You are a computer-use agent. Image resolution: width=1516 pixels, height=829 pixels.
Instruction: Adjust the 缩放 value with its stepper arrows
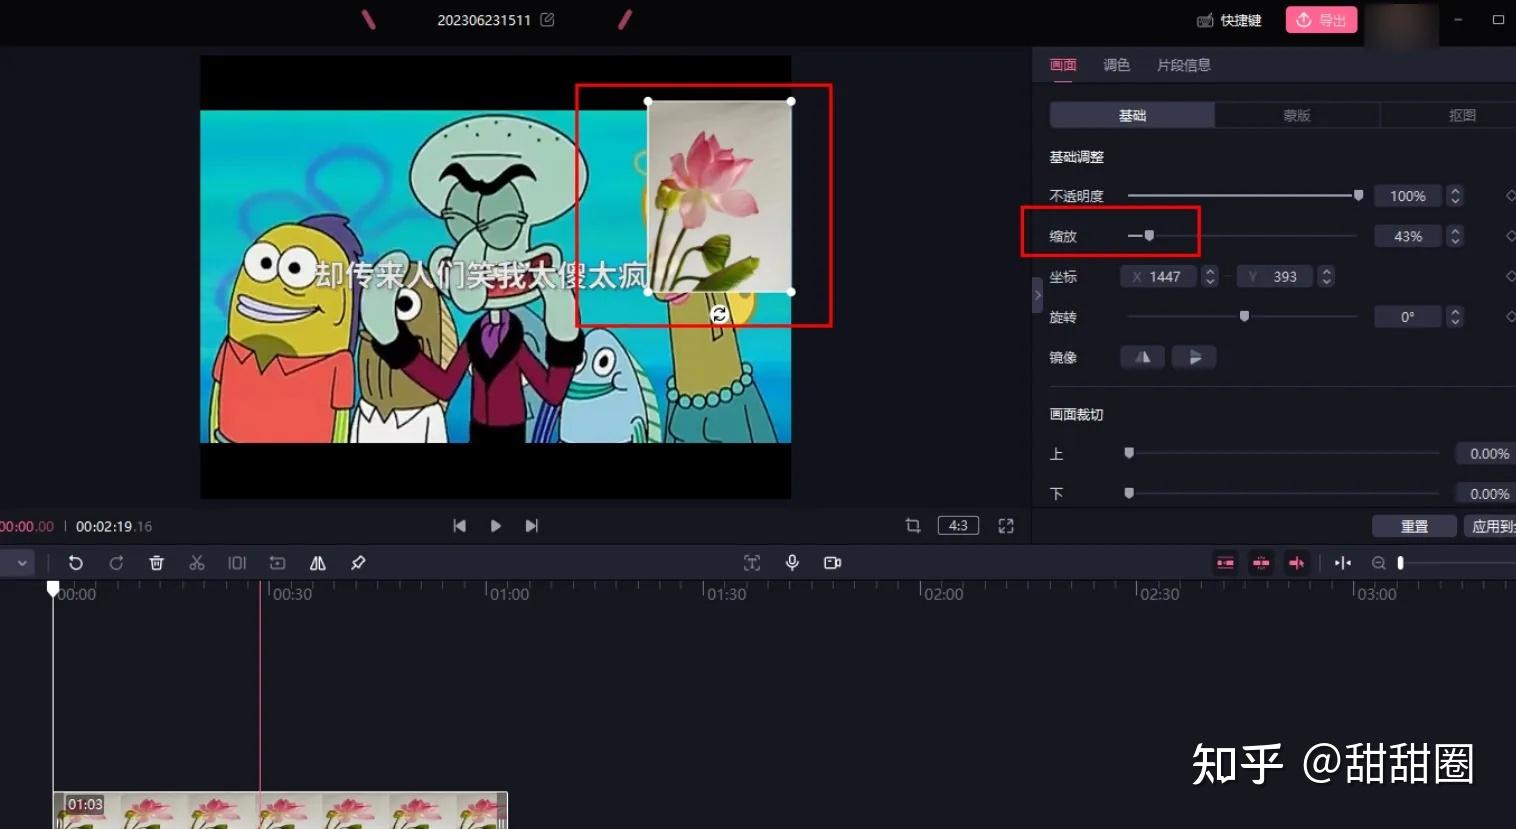point(1455,236)
